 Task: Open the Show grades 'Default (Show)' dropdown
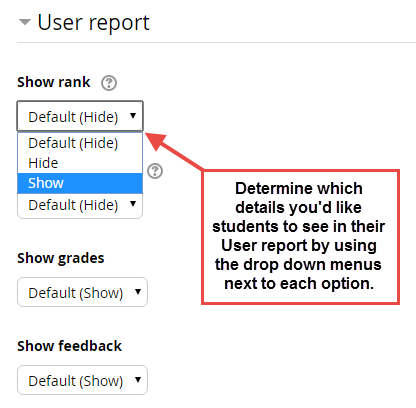(x=82, y=292)
